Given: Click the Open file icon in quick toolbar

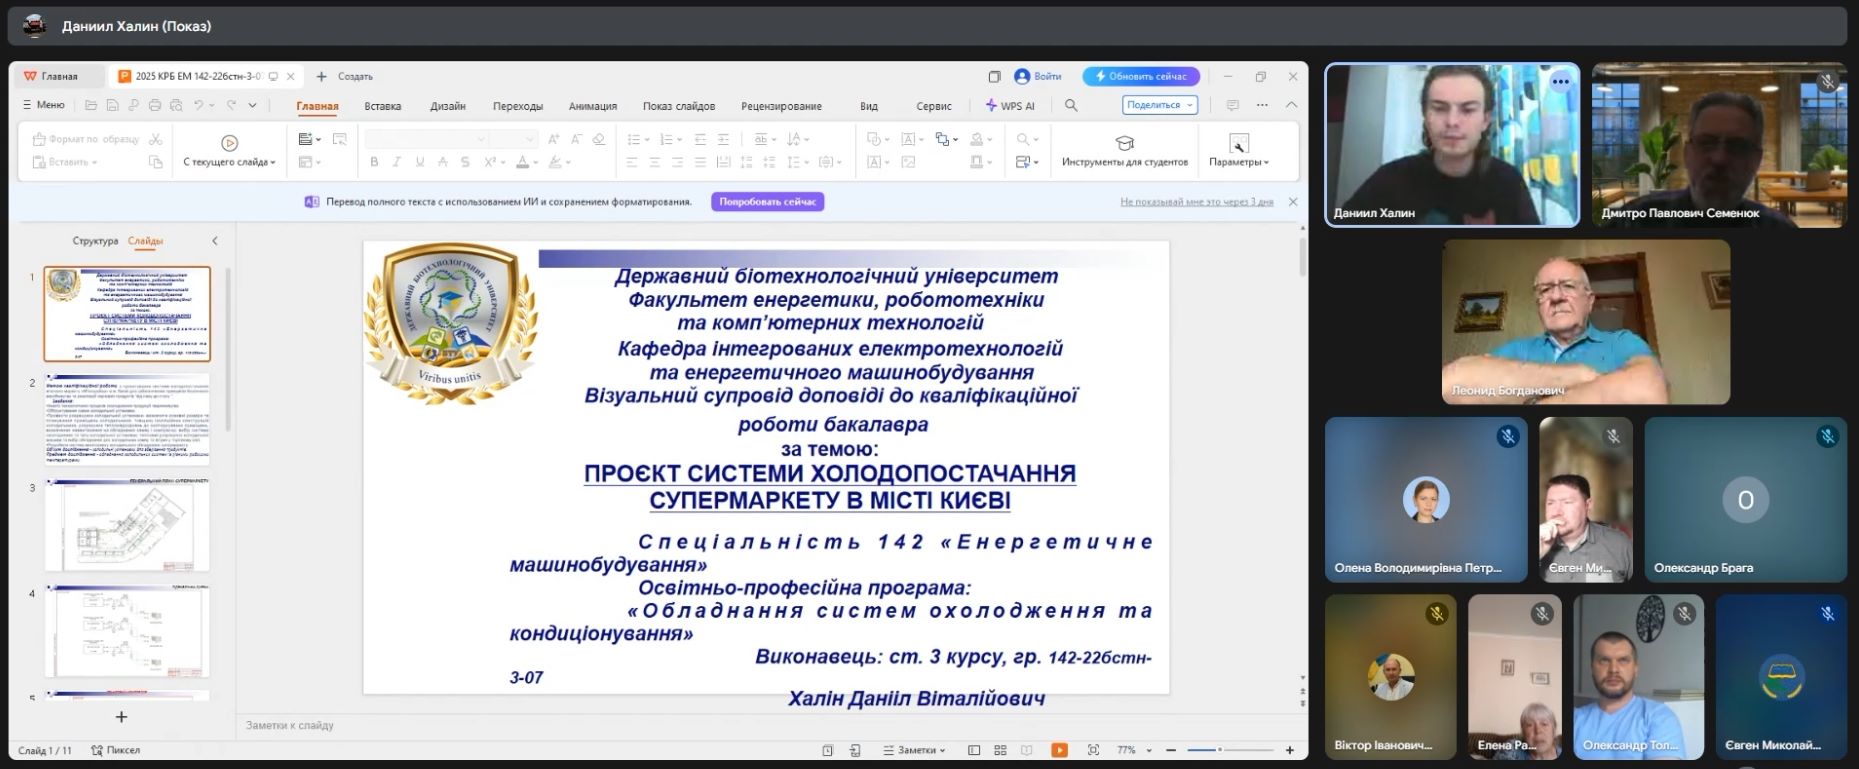Looking at the screenshot, I should tap(91, 105).
